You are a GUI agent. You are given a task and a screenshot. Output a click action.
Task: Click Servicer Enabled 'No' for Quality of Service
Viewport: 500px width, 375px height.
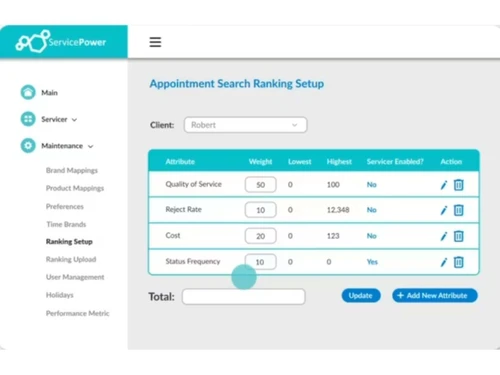(x=372, y=185)
